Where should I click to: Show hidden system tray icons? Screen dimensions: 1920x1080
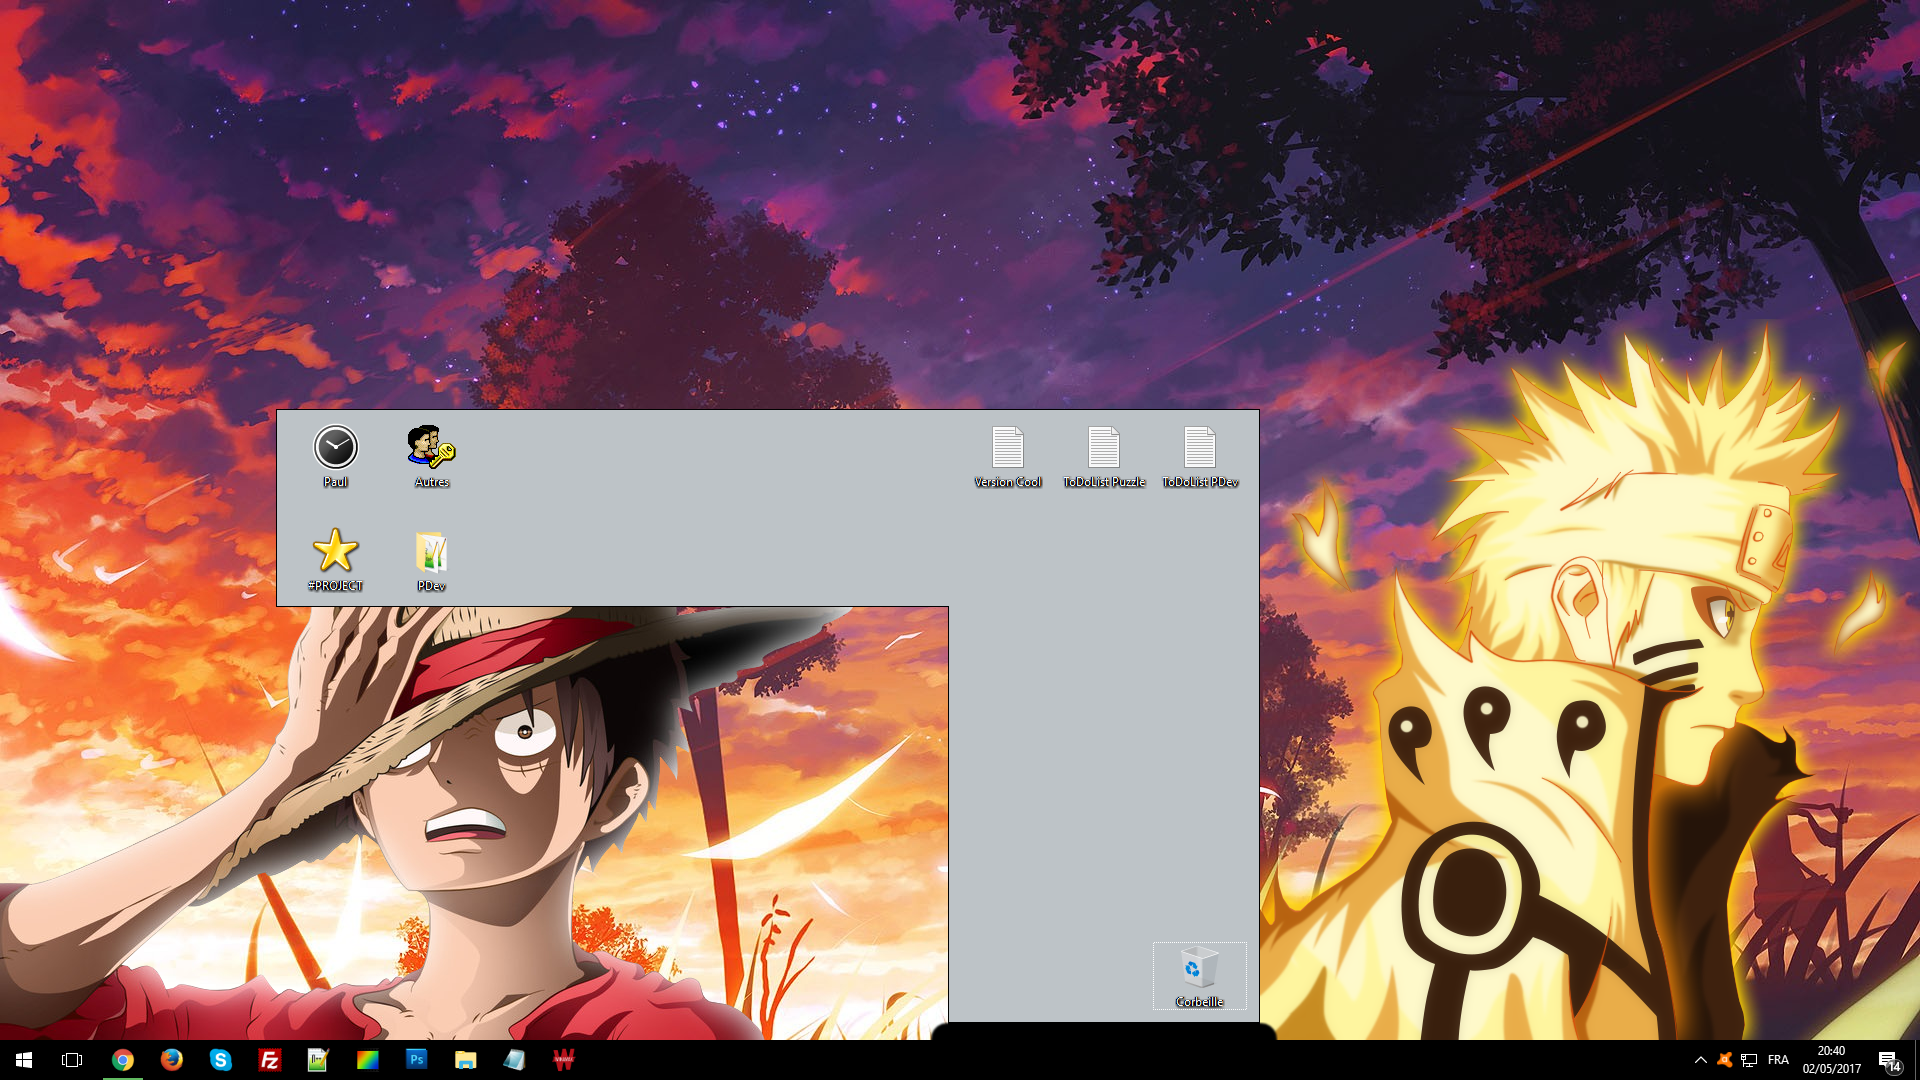1700,1060
